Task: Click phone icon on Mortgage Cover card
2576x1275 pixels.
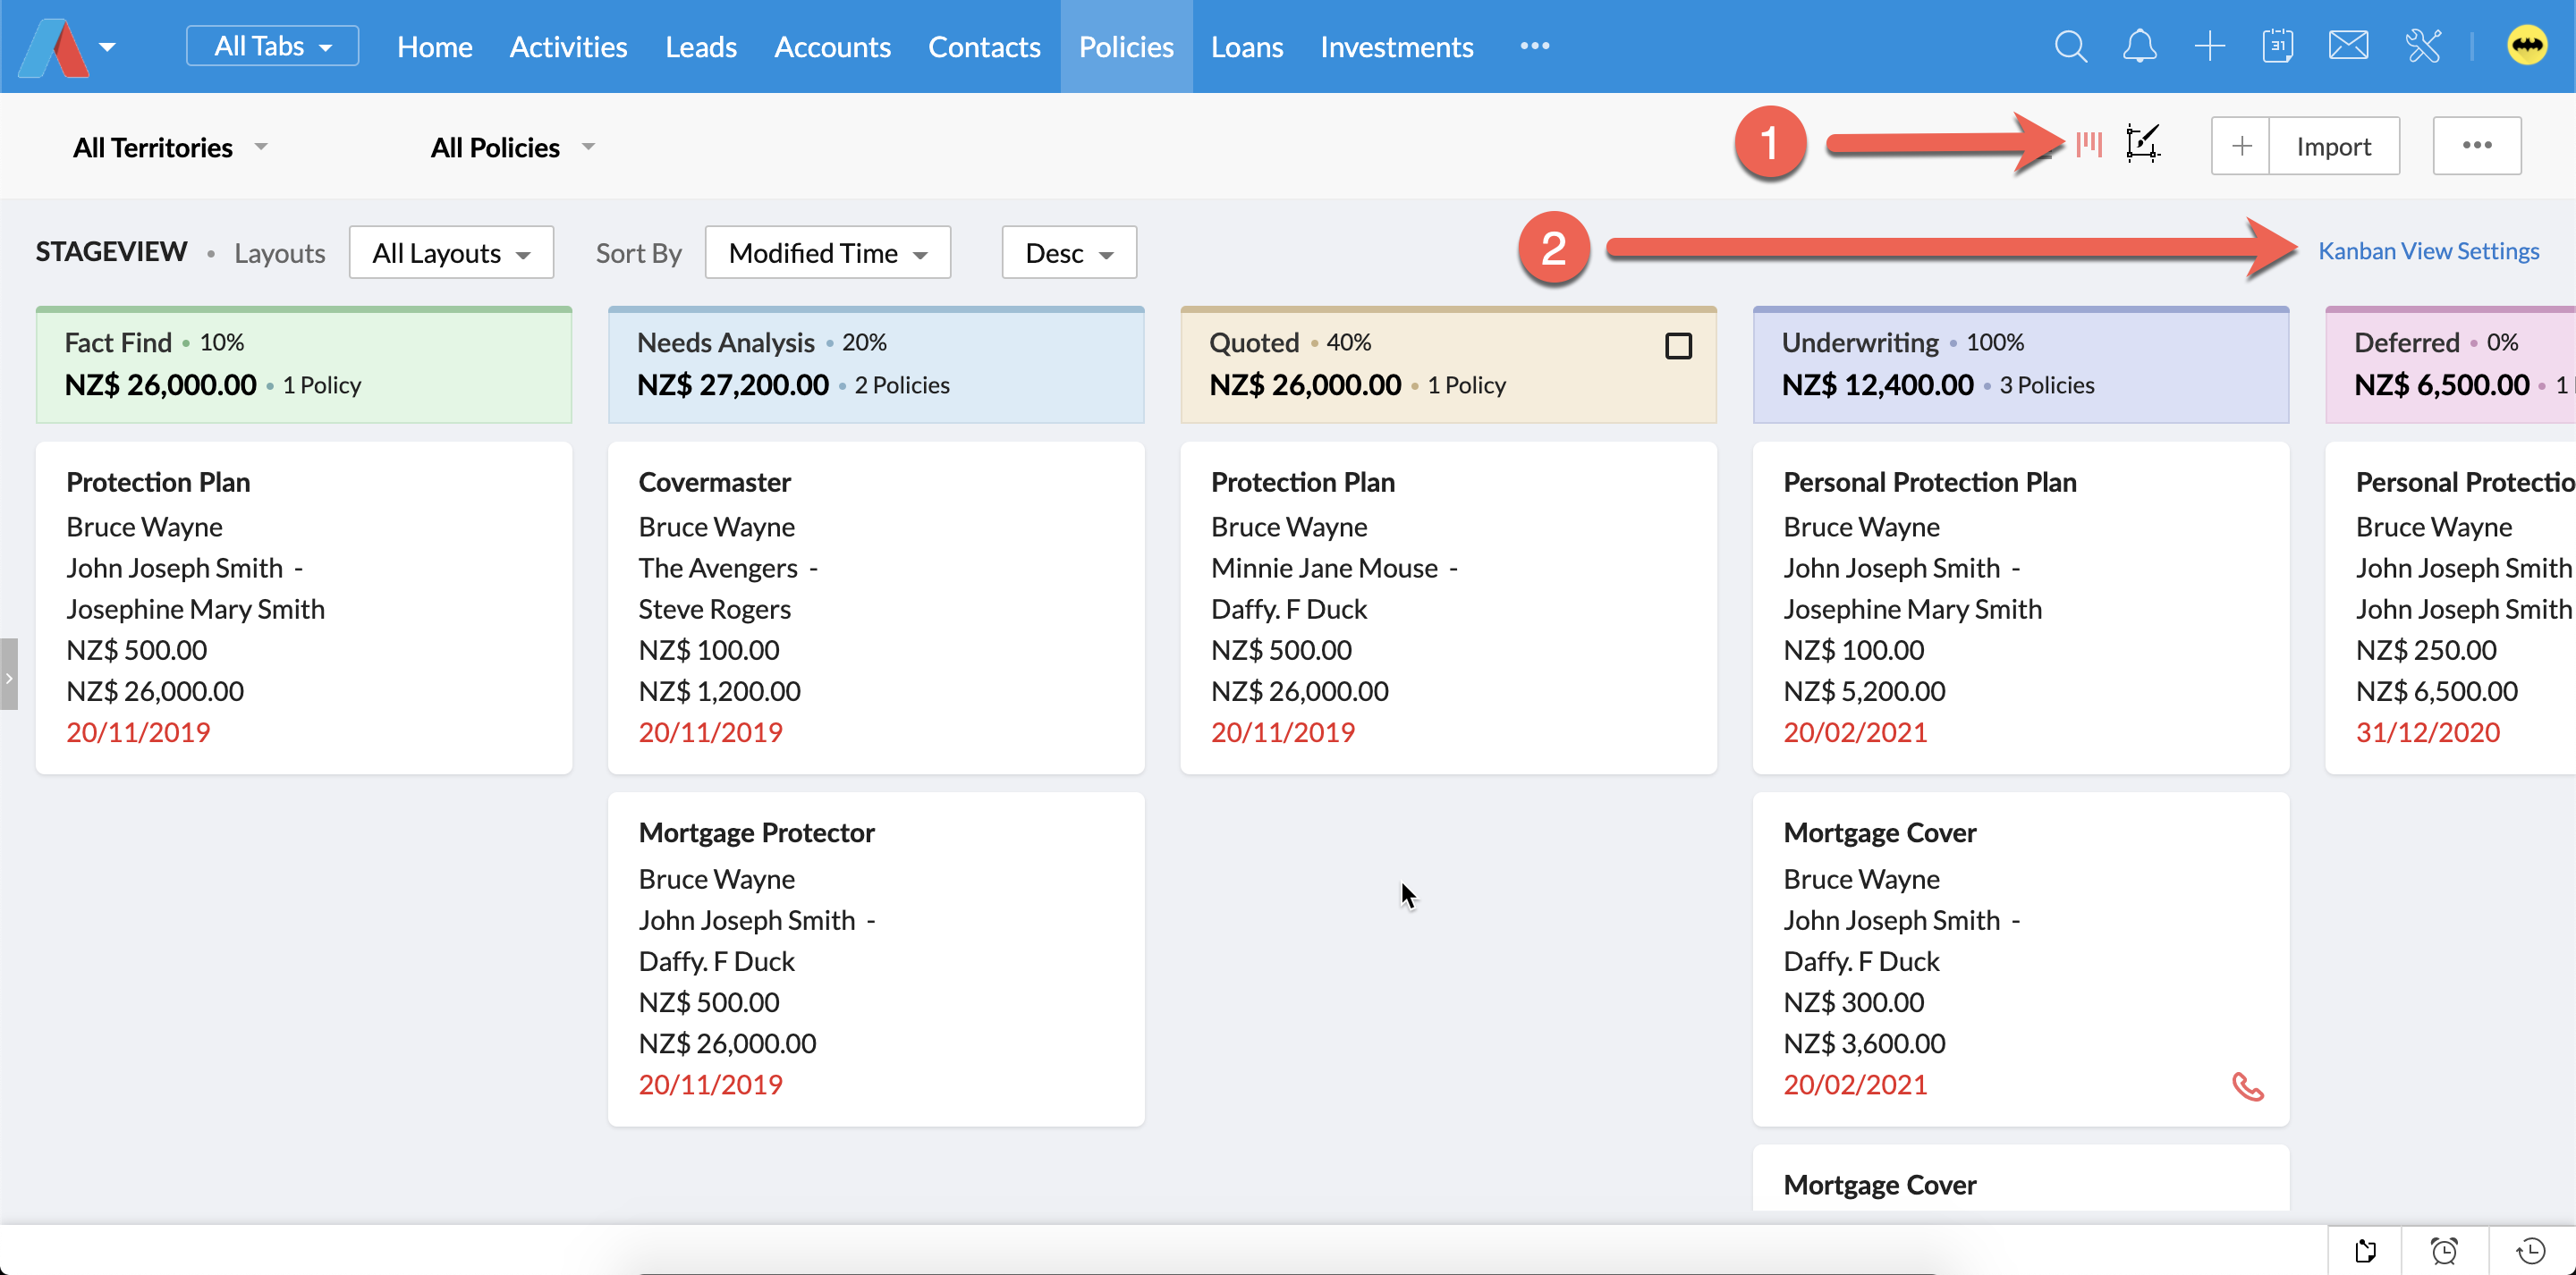Action: click(2247, 1086)
